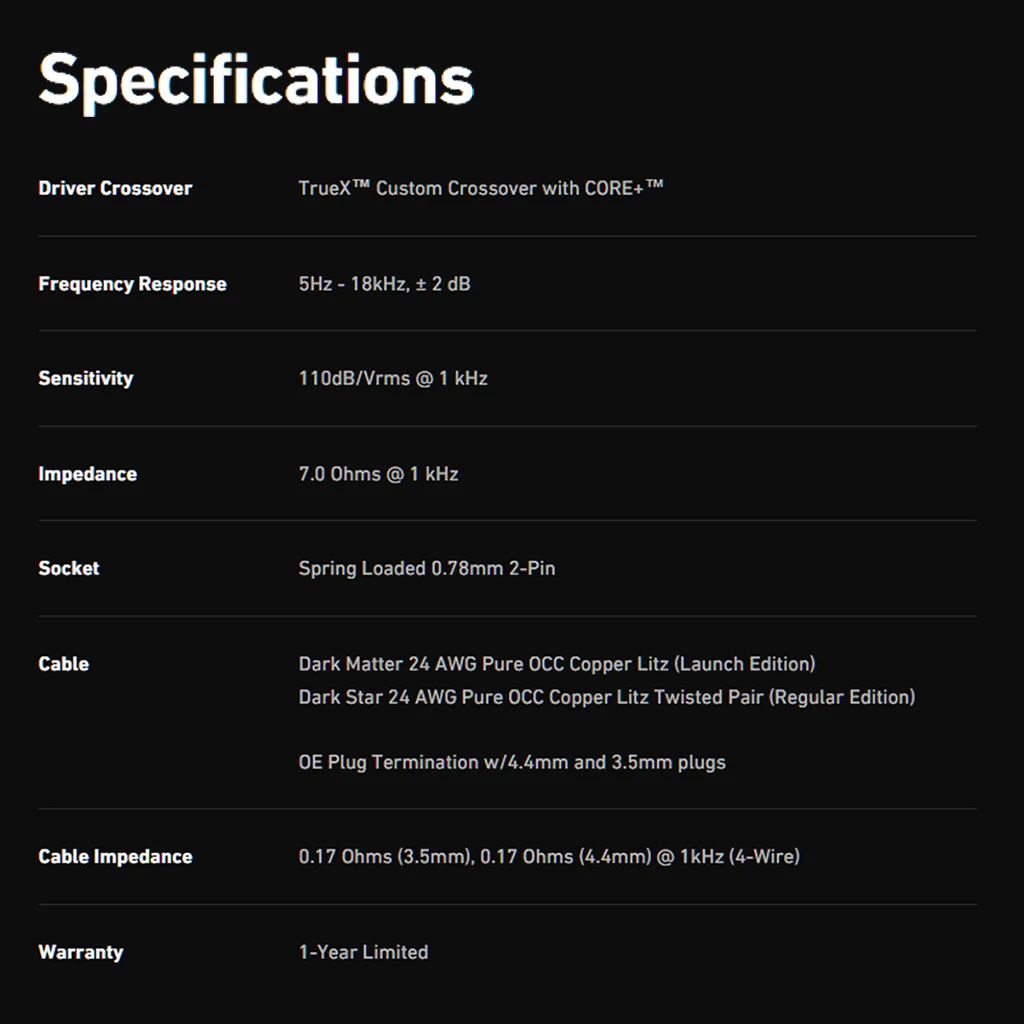
Task: Click TrueX Custom Crossover with CORE+ text
Action: (x=481, y=188)
